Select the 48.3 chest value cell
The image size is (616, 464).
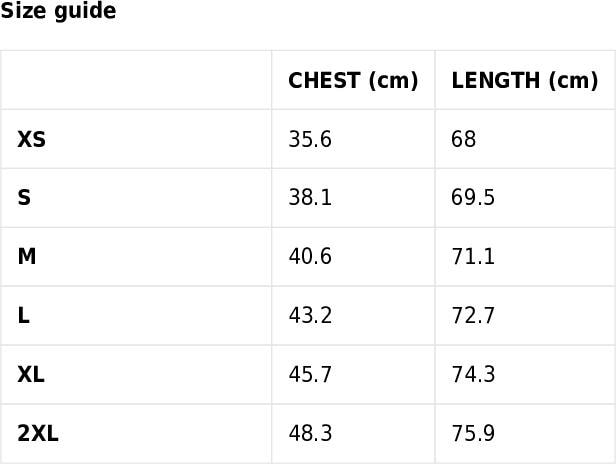tap(353, 433)
